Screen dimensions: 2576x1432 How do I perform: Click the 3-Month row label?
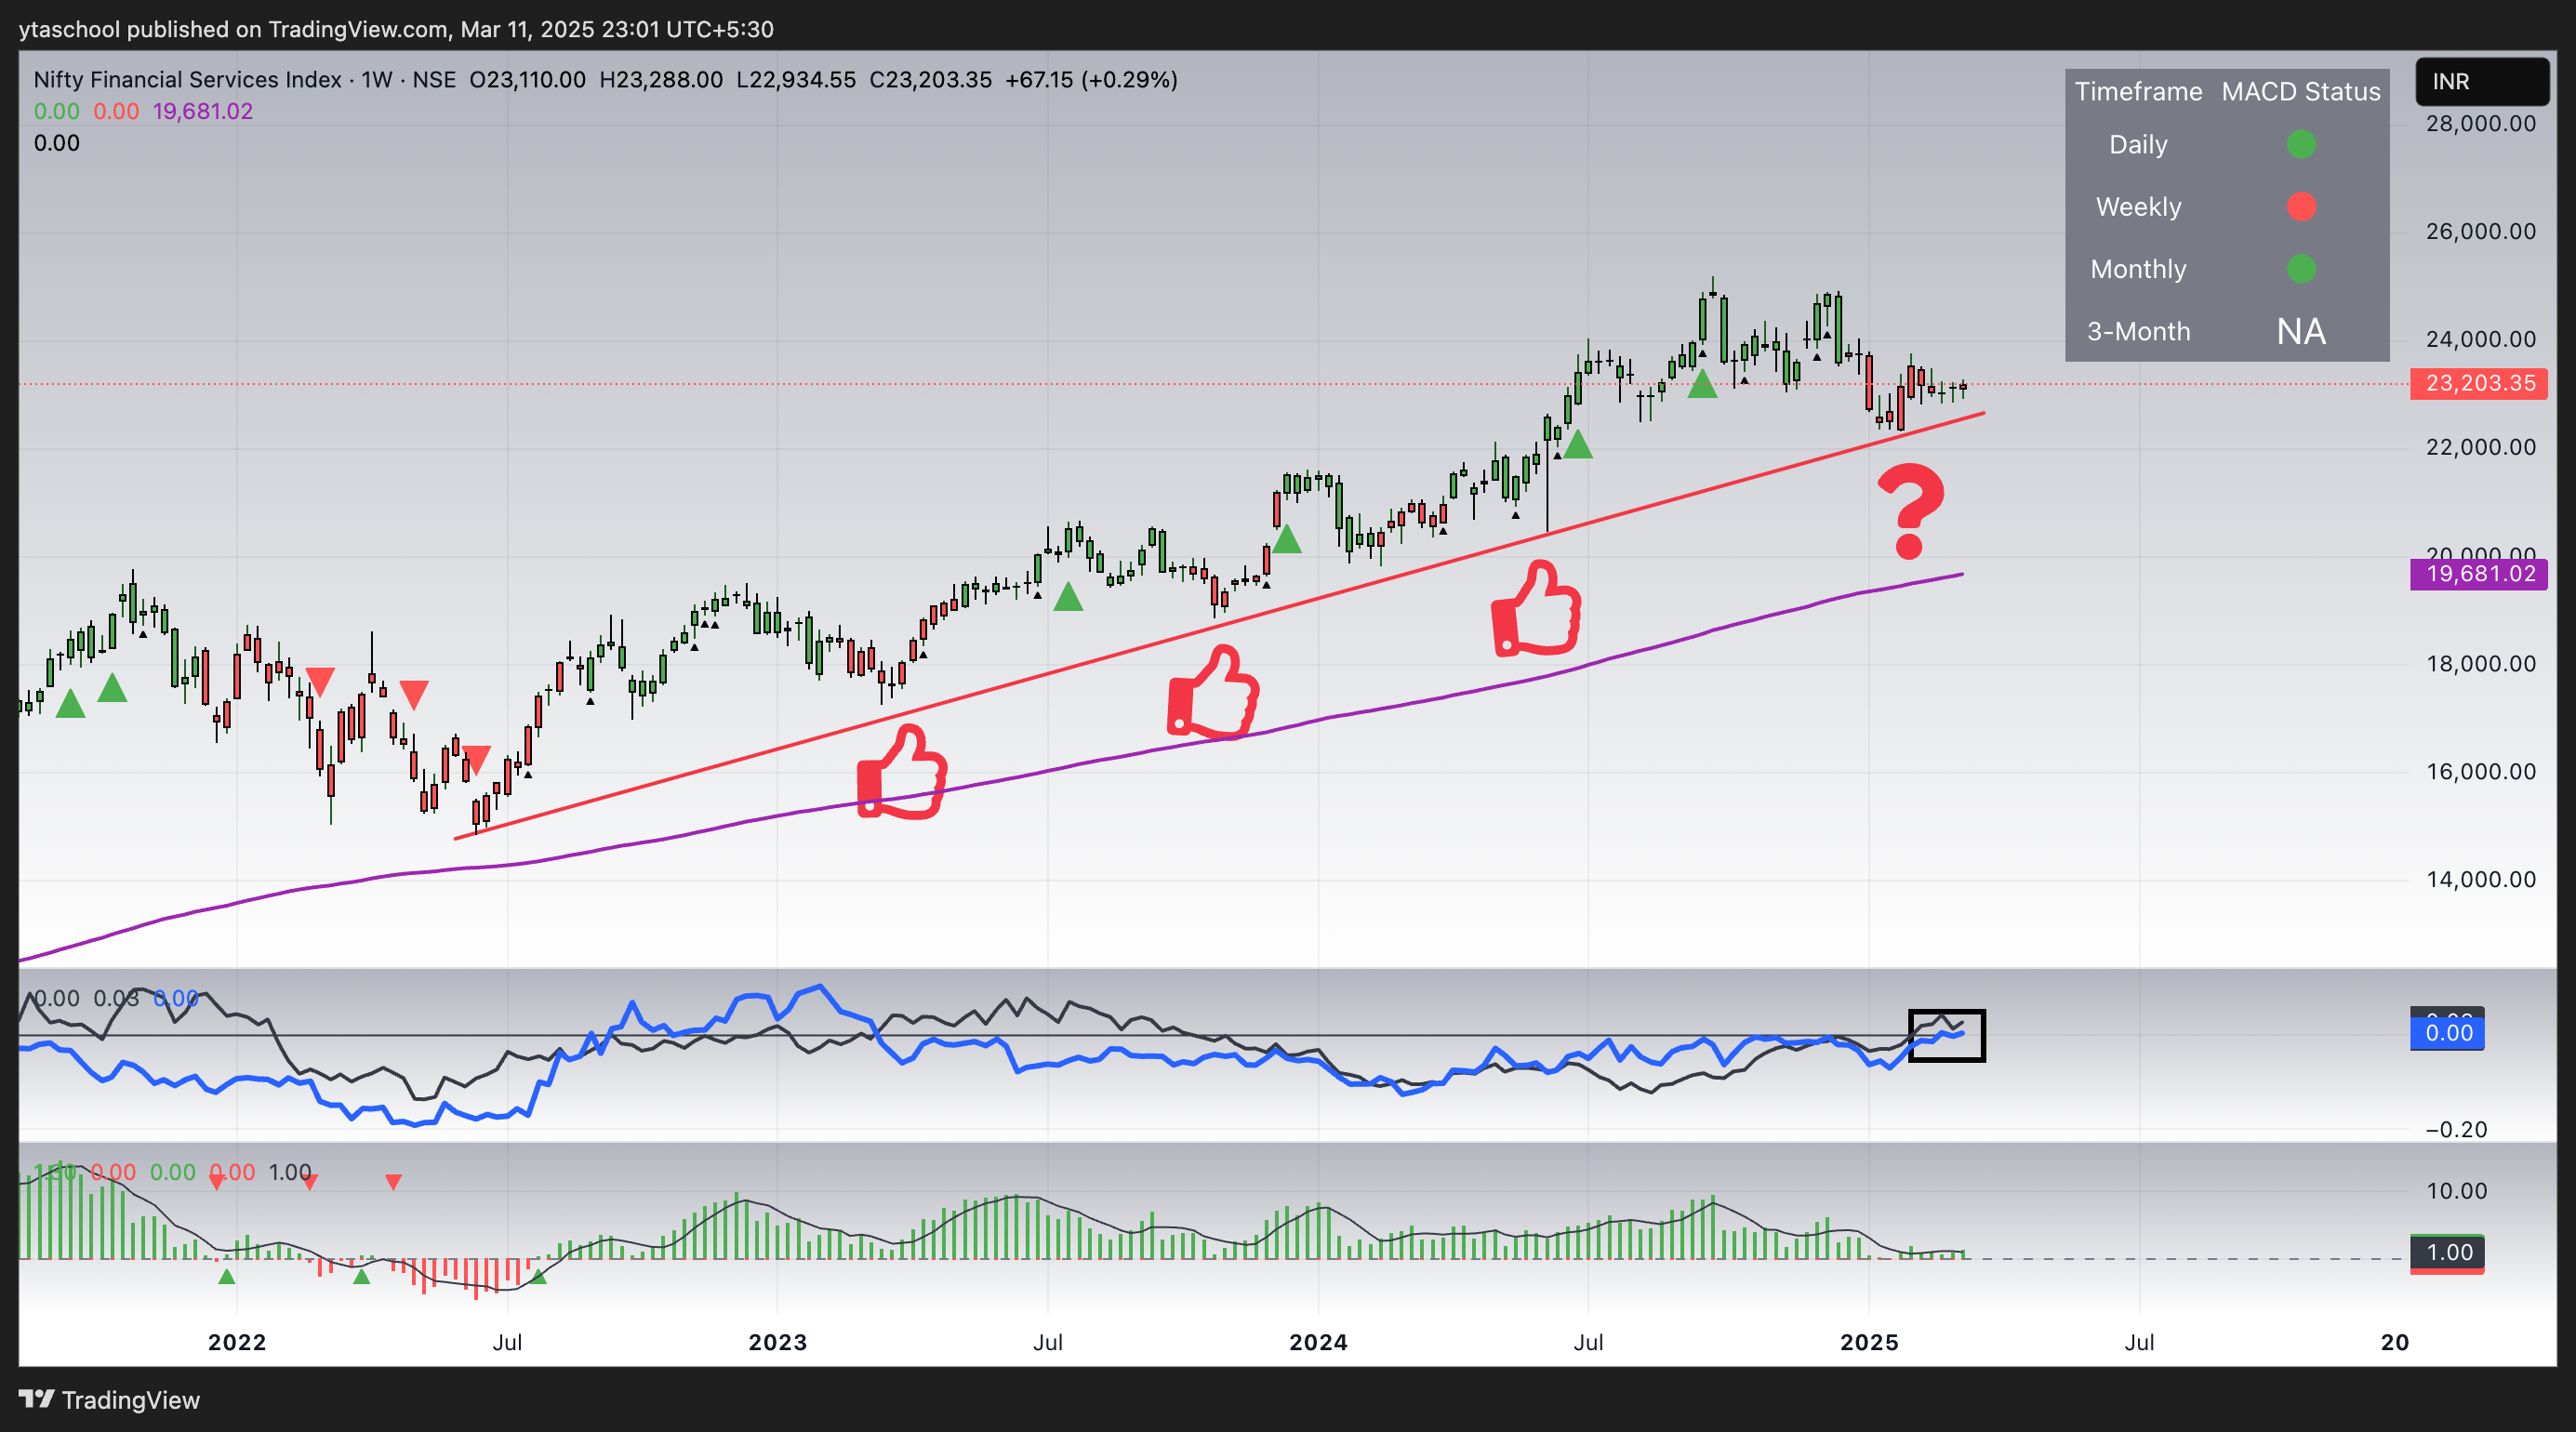point(2138,331)
